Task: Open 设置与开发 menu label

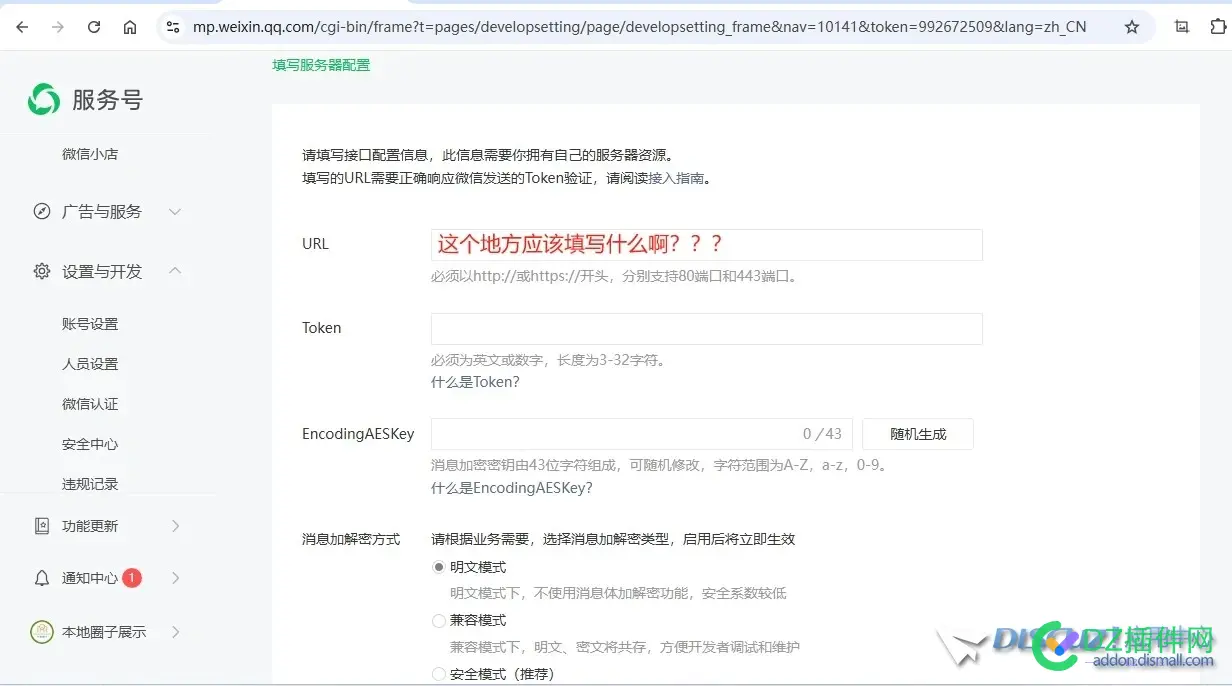Action: pos(102,271)
